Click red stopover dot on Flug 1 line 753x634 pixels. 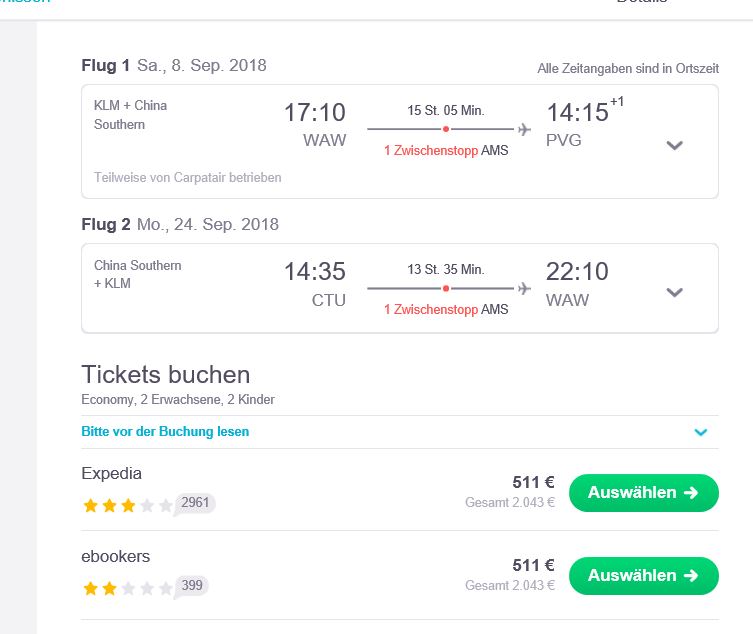(446, 129)
